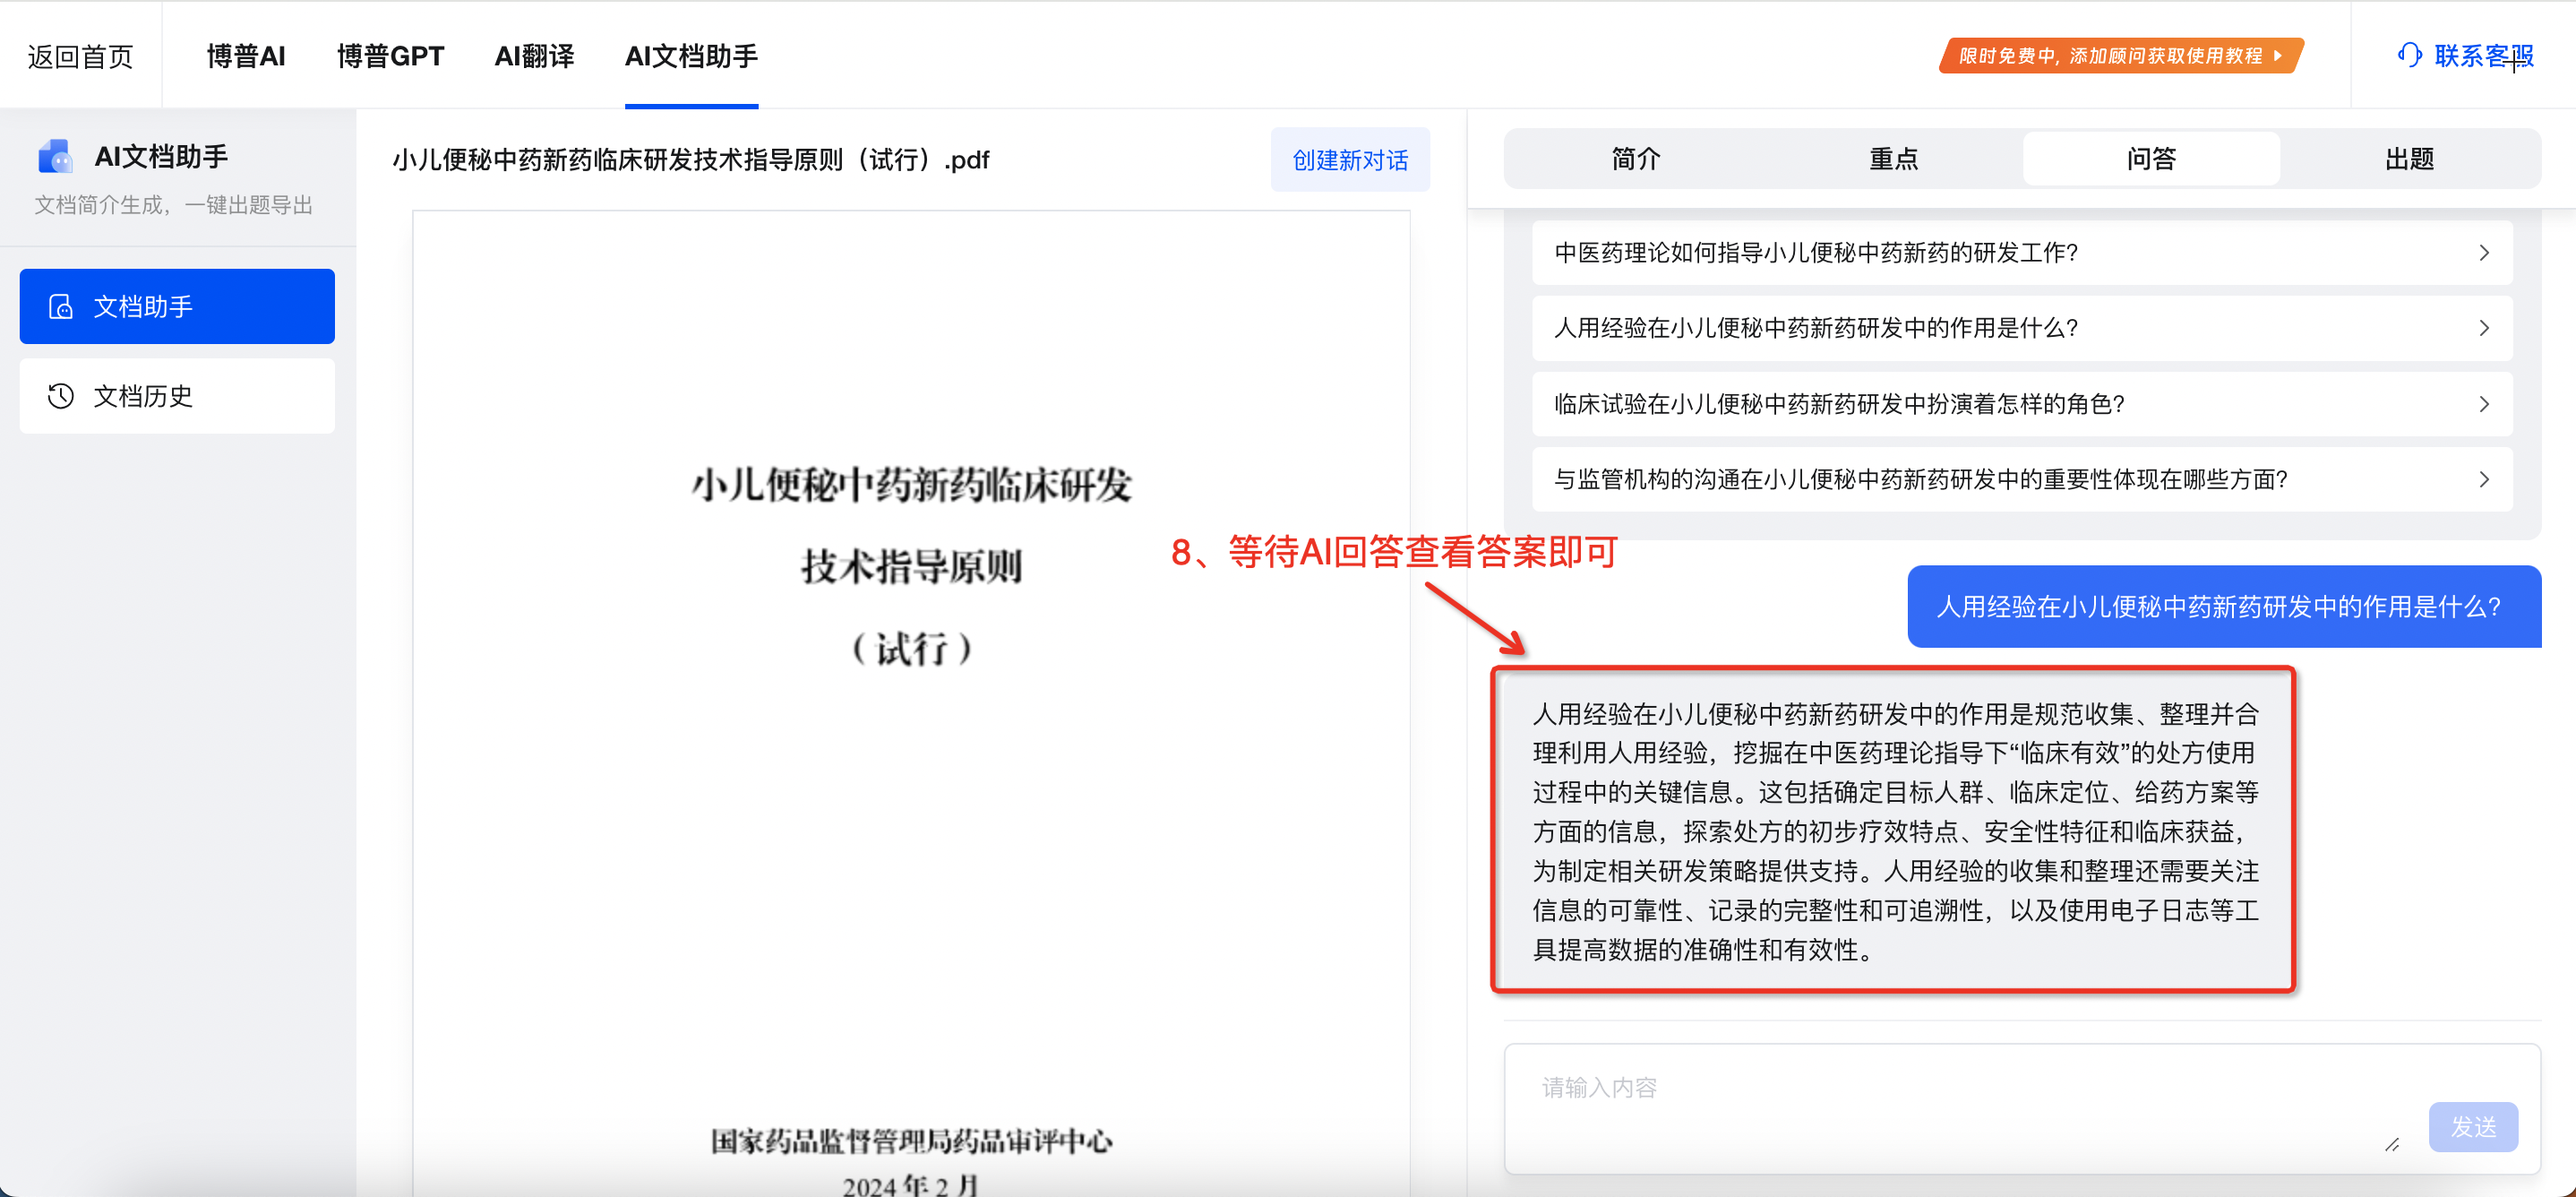
Task: Click the subtitle 文档简介生成，一键出题导出
Action: tap(174, 205)
